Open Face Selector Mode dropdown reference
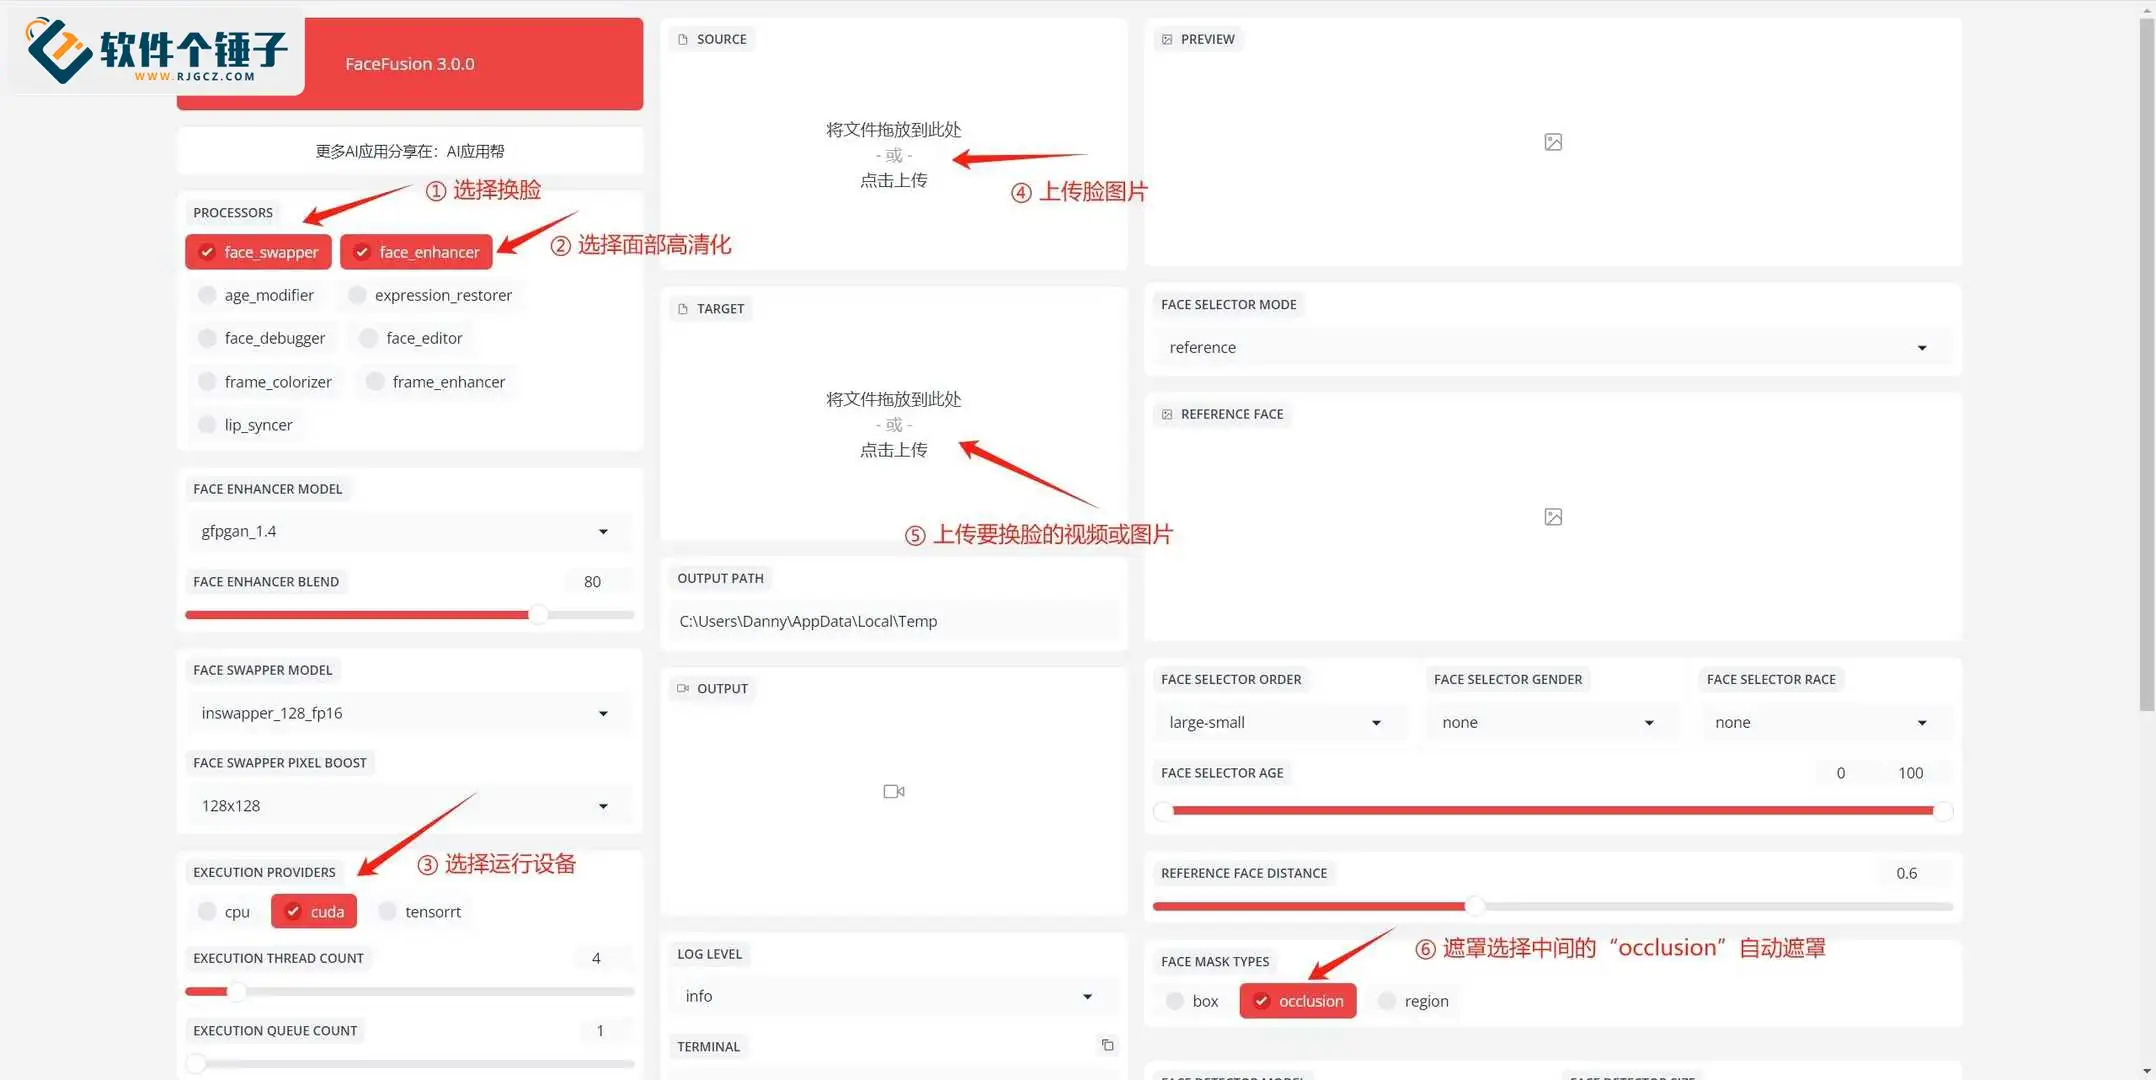Viewport: 2156px width, 1080px height. coord(1553,347)
